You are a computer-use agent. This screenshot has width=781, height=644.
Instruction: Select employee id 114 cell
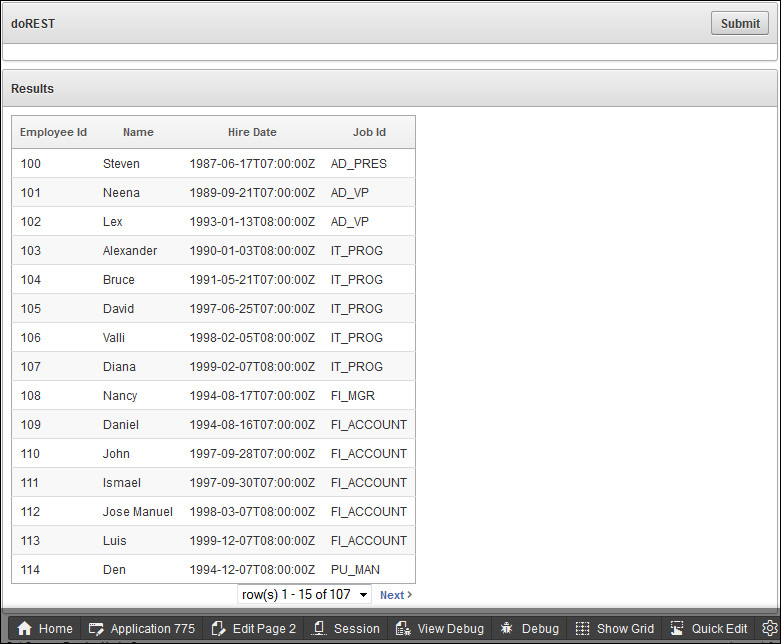click(x=30, y=569)
